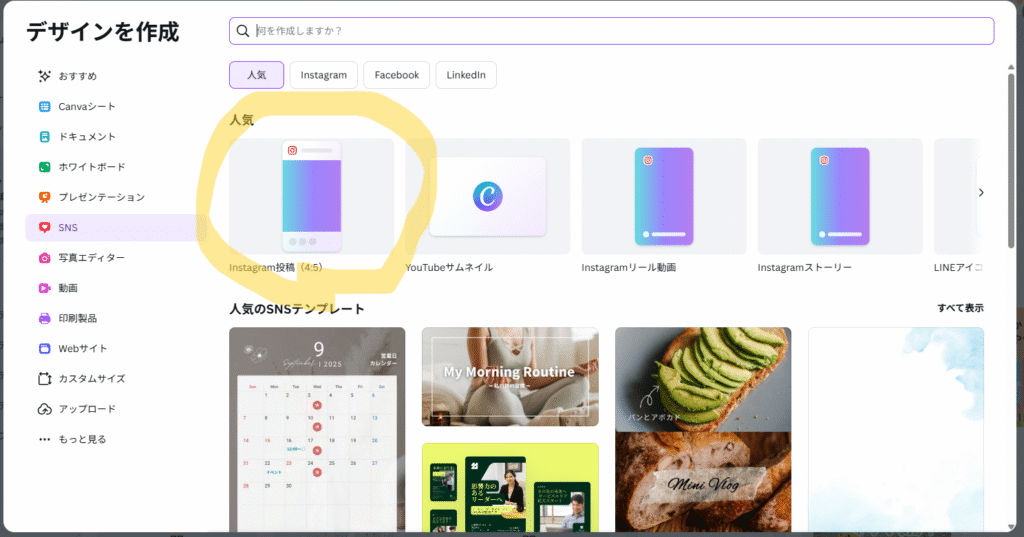Switch to the Instagram filter tab

[x=323, y=75]
